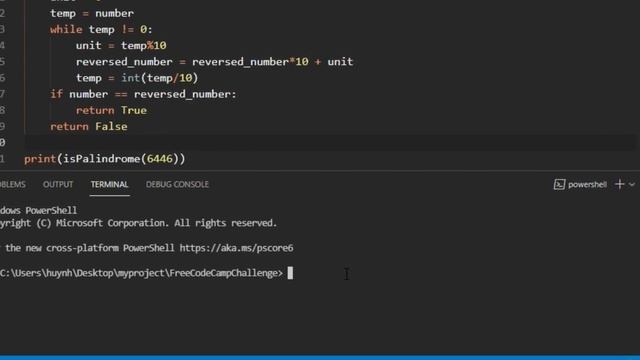Click the 'return True' code line
This screenshot has height=360, width=640.
pyautogui.click(x=111, y=110)
